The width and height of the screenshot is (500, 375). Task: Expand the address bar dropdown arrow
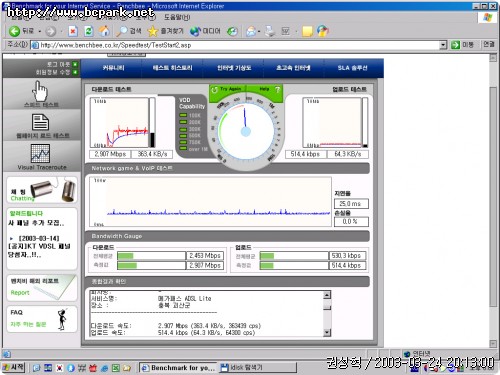[443, 45]
